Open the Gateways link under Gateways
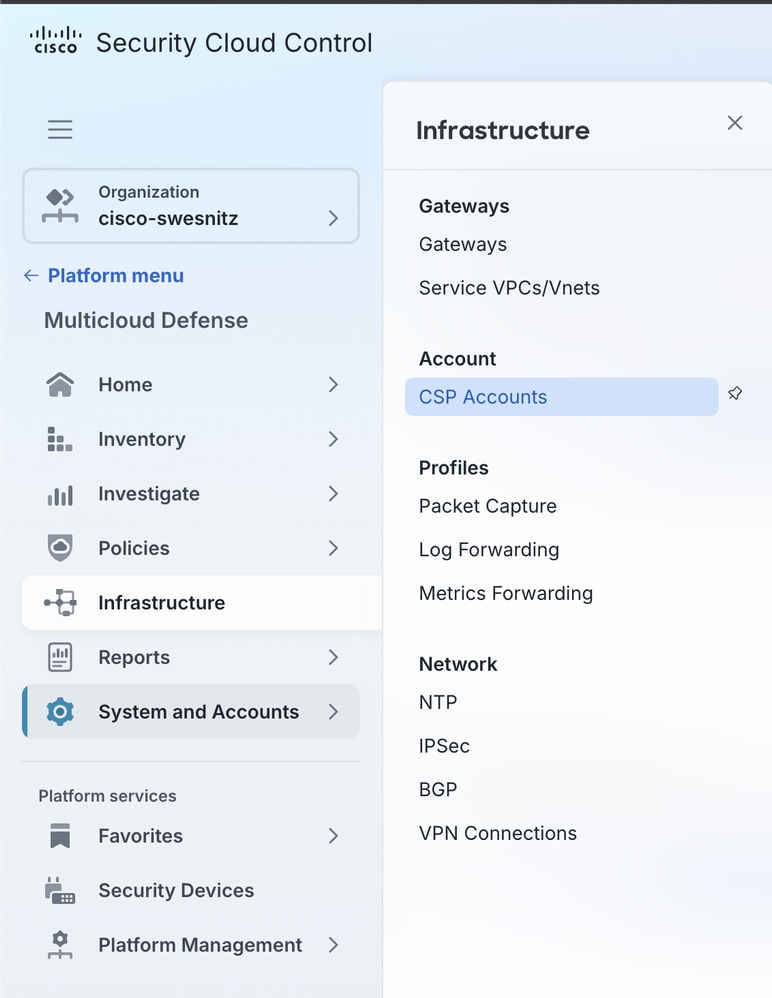Viewport: 772px width, 998px height. (463, 244)
